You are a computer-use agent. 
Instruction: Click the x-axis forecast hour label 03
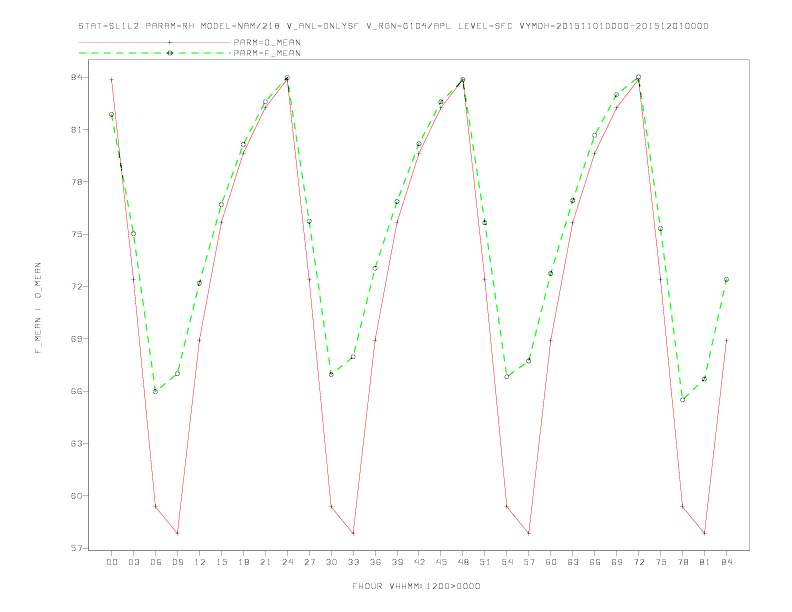coord(134,562)
